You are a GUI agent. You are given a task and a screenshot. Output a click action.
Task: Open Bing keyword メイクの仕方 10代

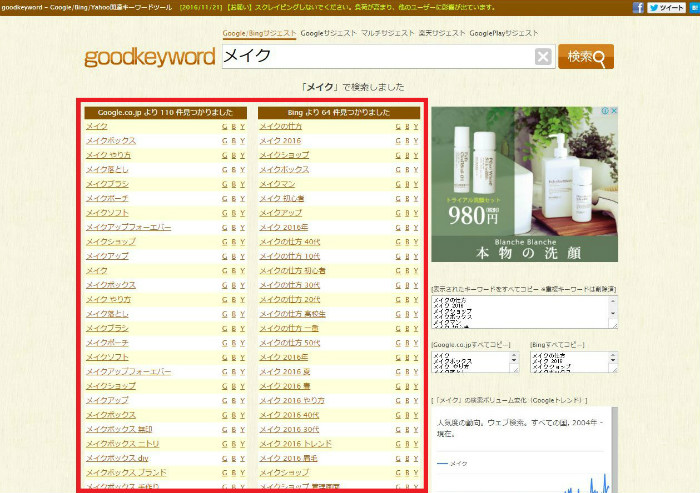[x=290, y=256]
